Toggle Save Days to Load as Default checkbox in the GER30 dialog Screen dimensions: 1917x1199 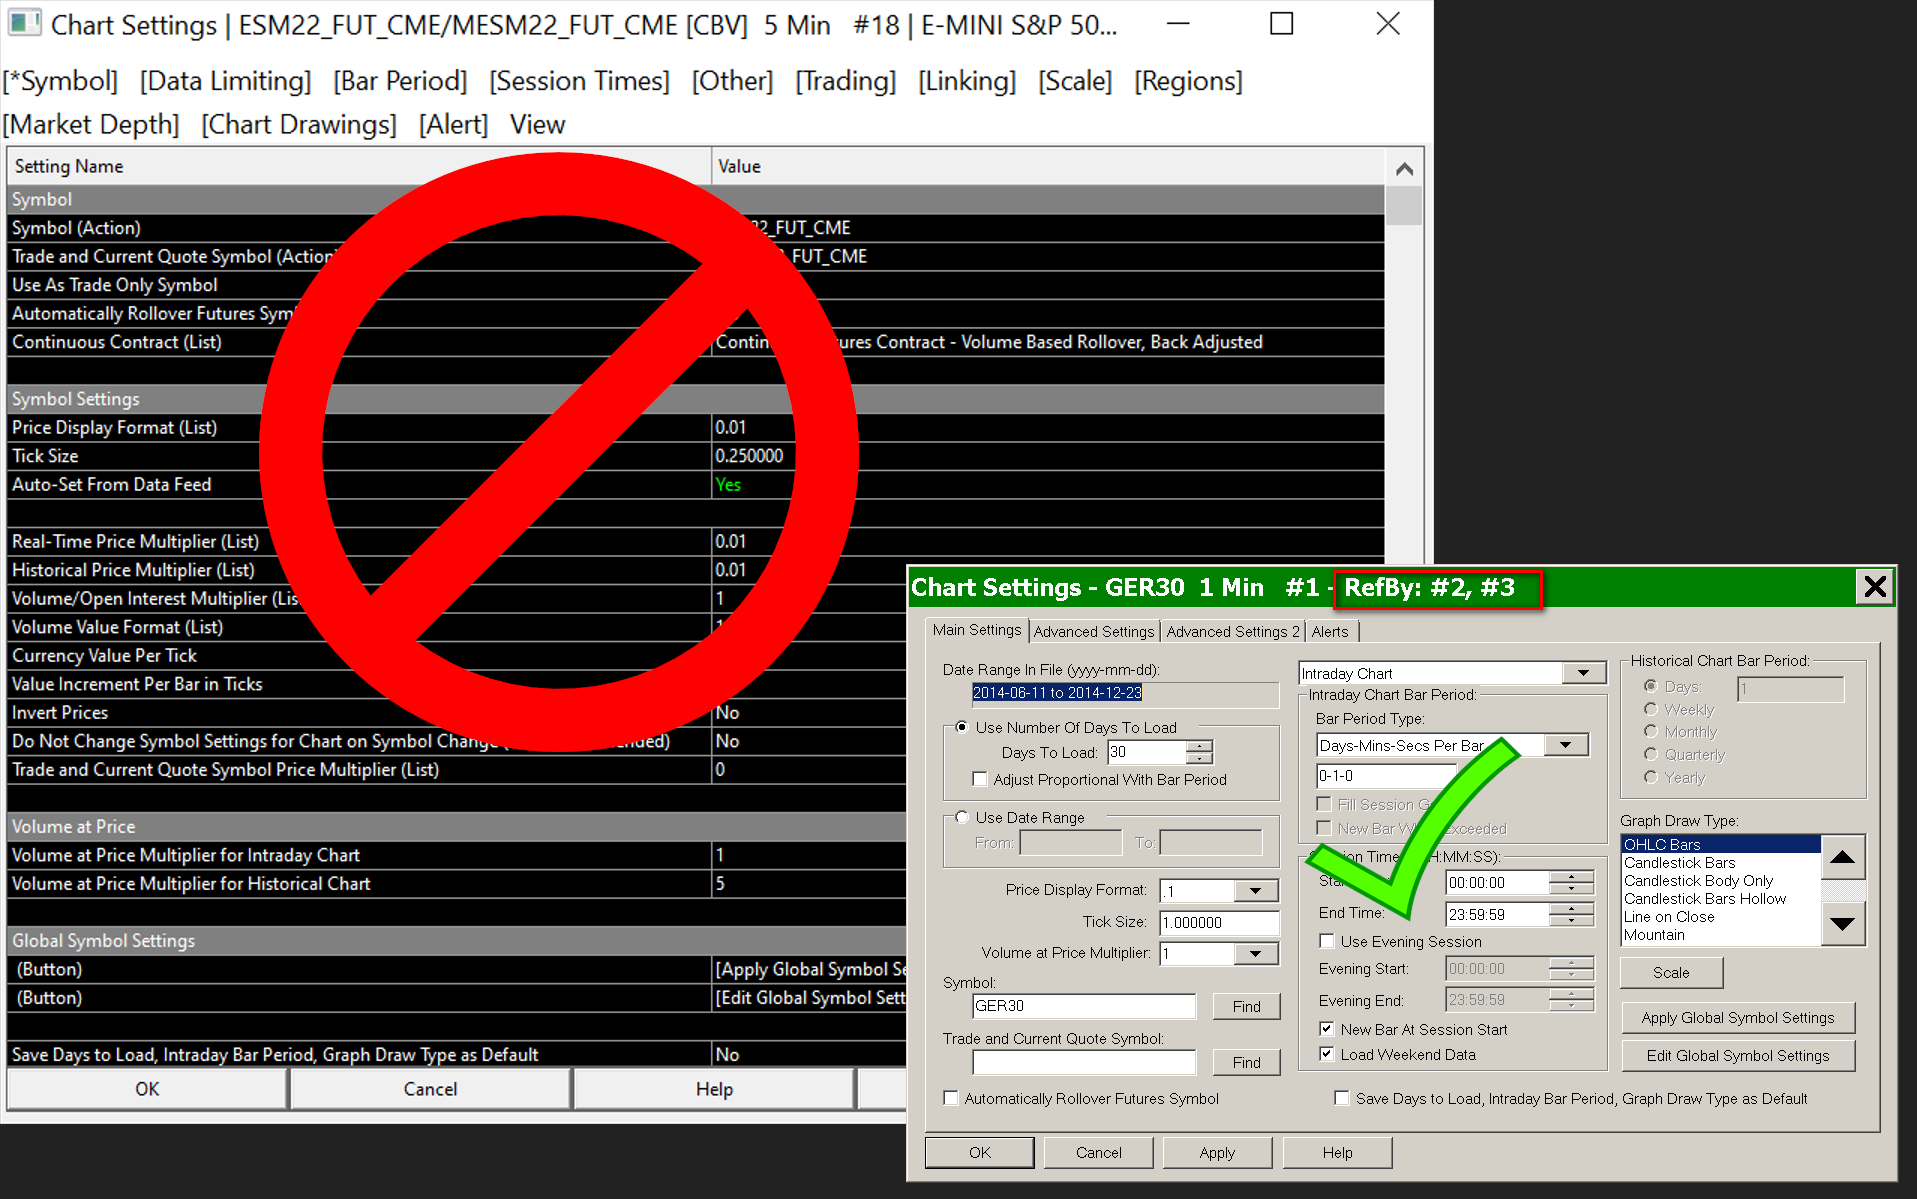tap(1342, 1098)
